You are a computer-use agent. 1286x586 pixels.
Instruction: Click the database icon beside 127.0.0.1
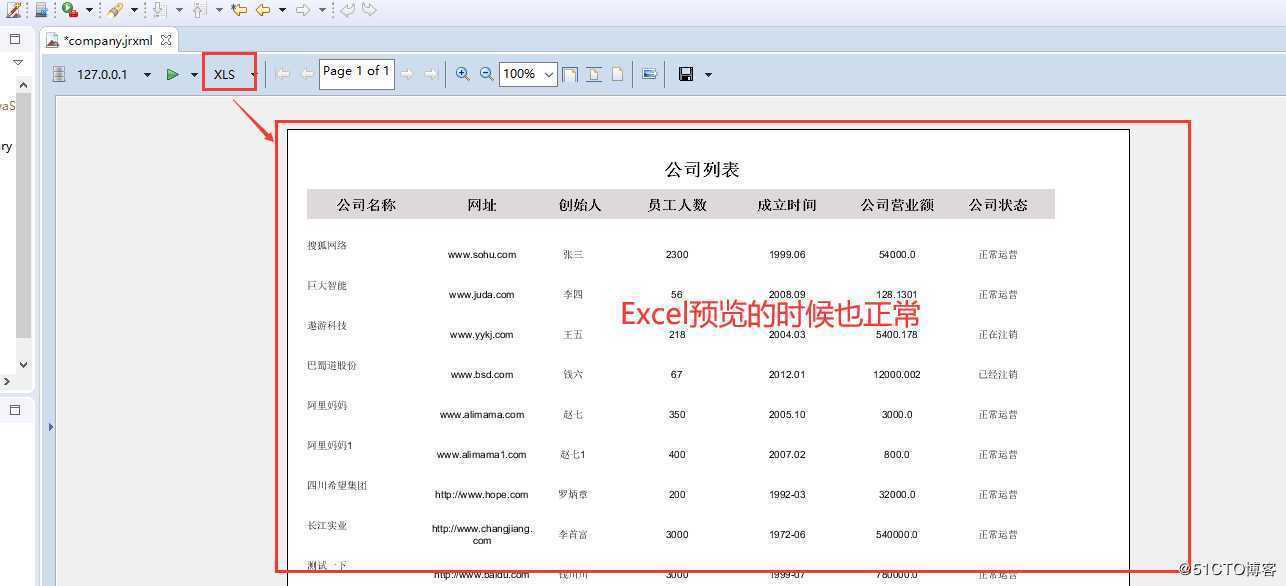(58, 73)
